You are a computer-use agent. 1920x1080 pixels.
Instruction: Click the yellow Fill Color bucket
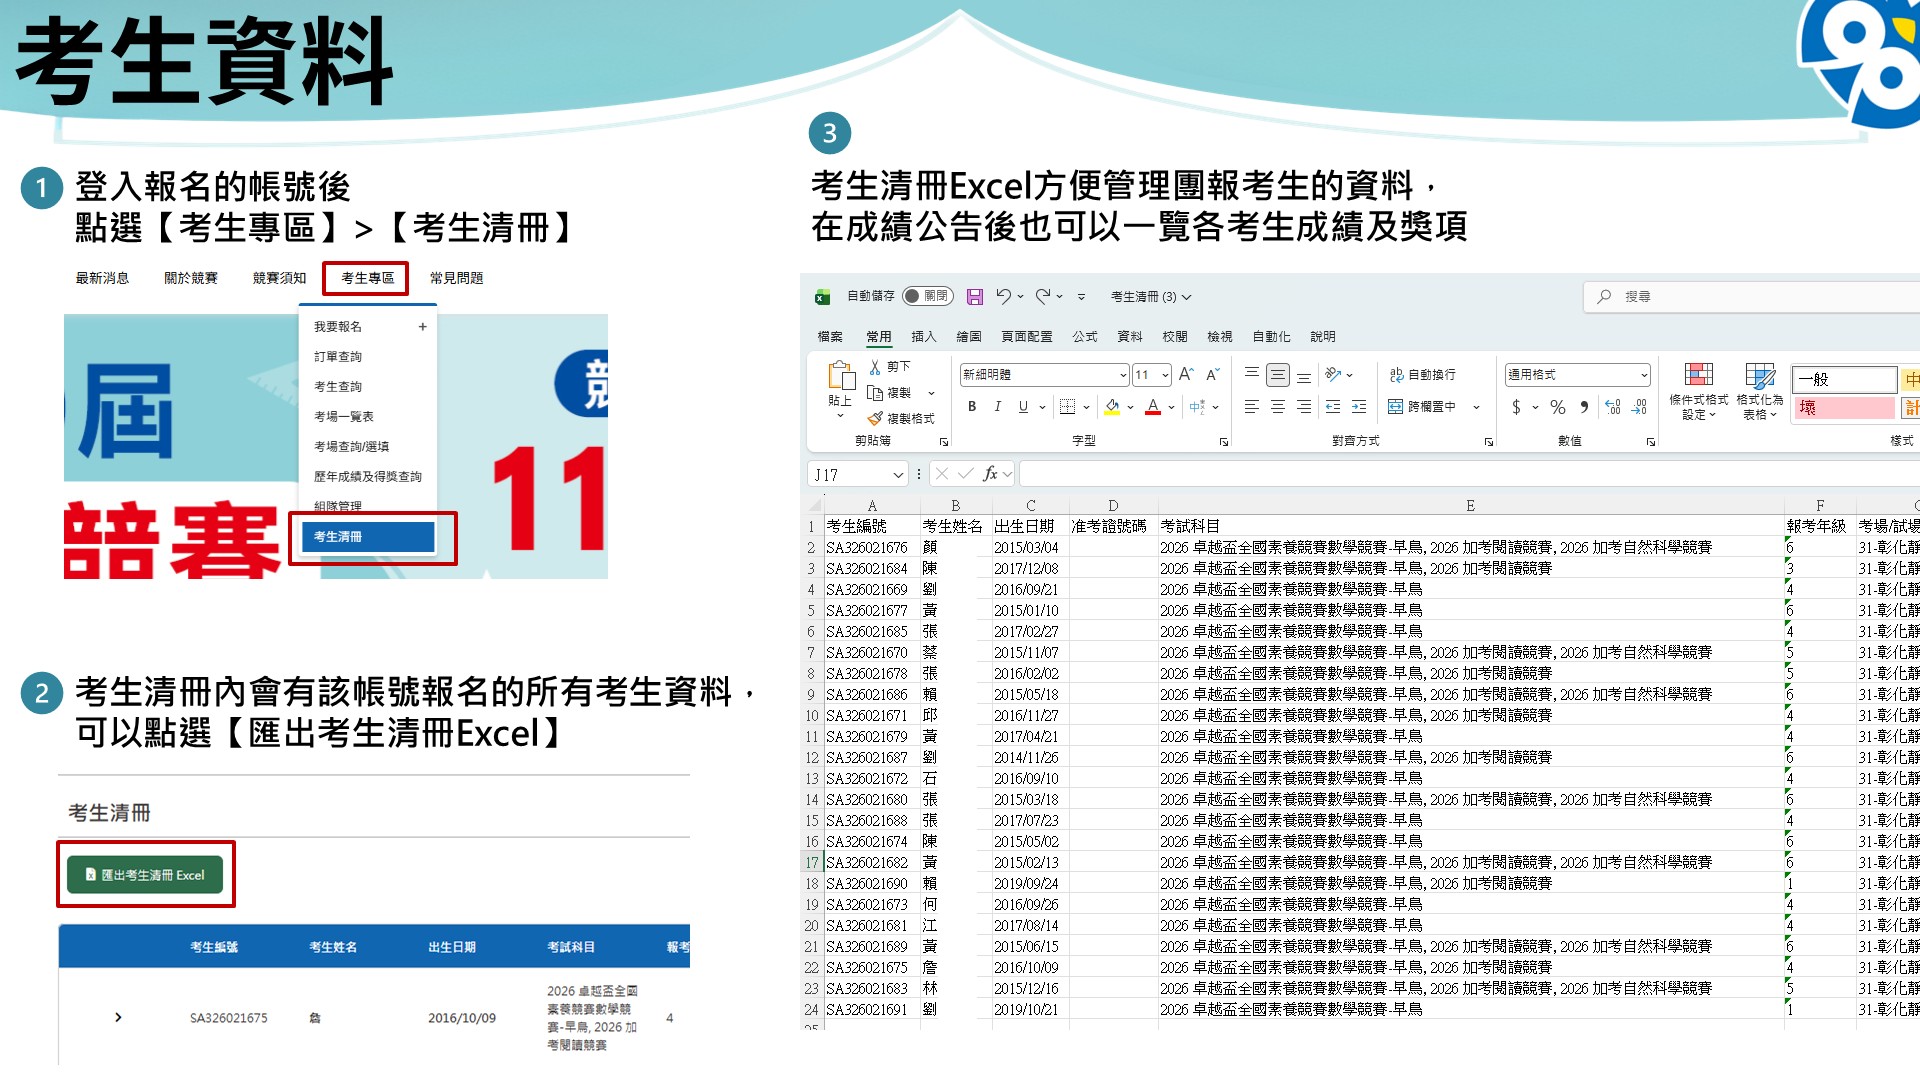point(1112,407)
